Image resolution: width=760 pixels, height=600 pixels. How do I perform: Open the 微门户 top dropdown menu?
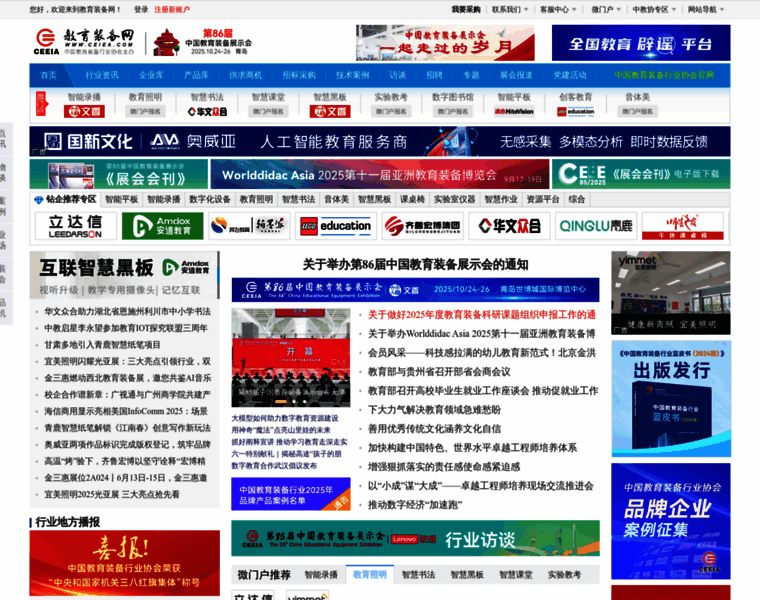(x=606, y=9)
